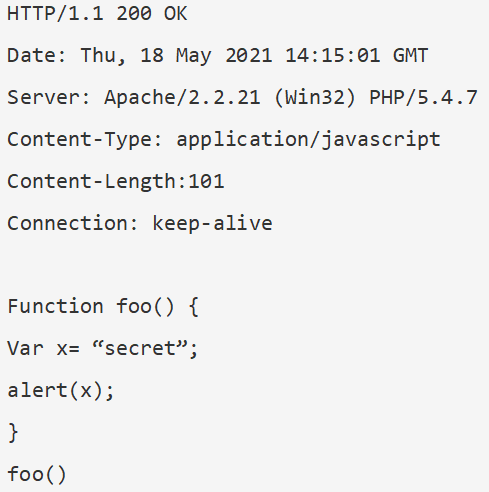Click the Connection header label
The width and height of the screenshot is (489, 492).
click(x=72, y=223)
